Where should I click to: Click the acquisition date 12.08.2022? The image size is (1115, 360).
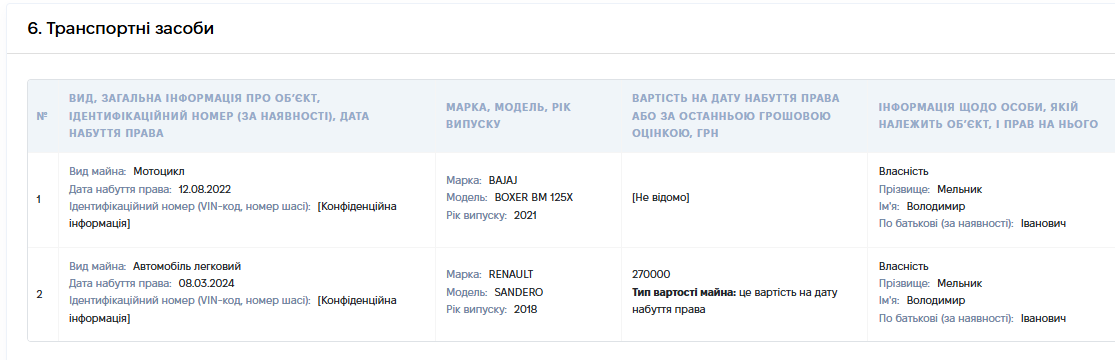tap(205, 189)
